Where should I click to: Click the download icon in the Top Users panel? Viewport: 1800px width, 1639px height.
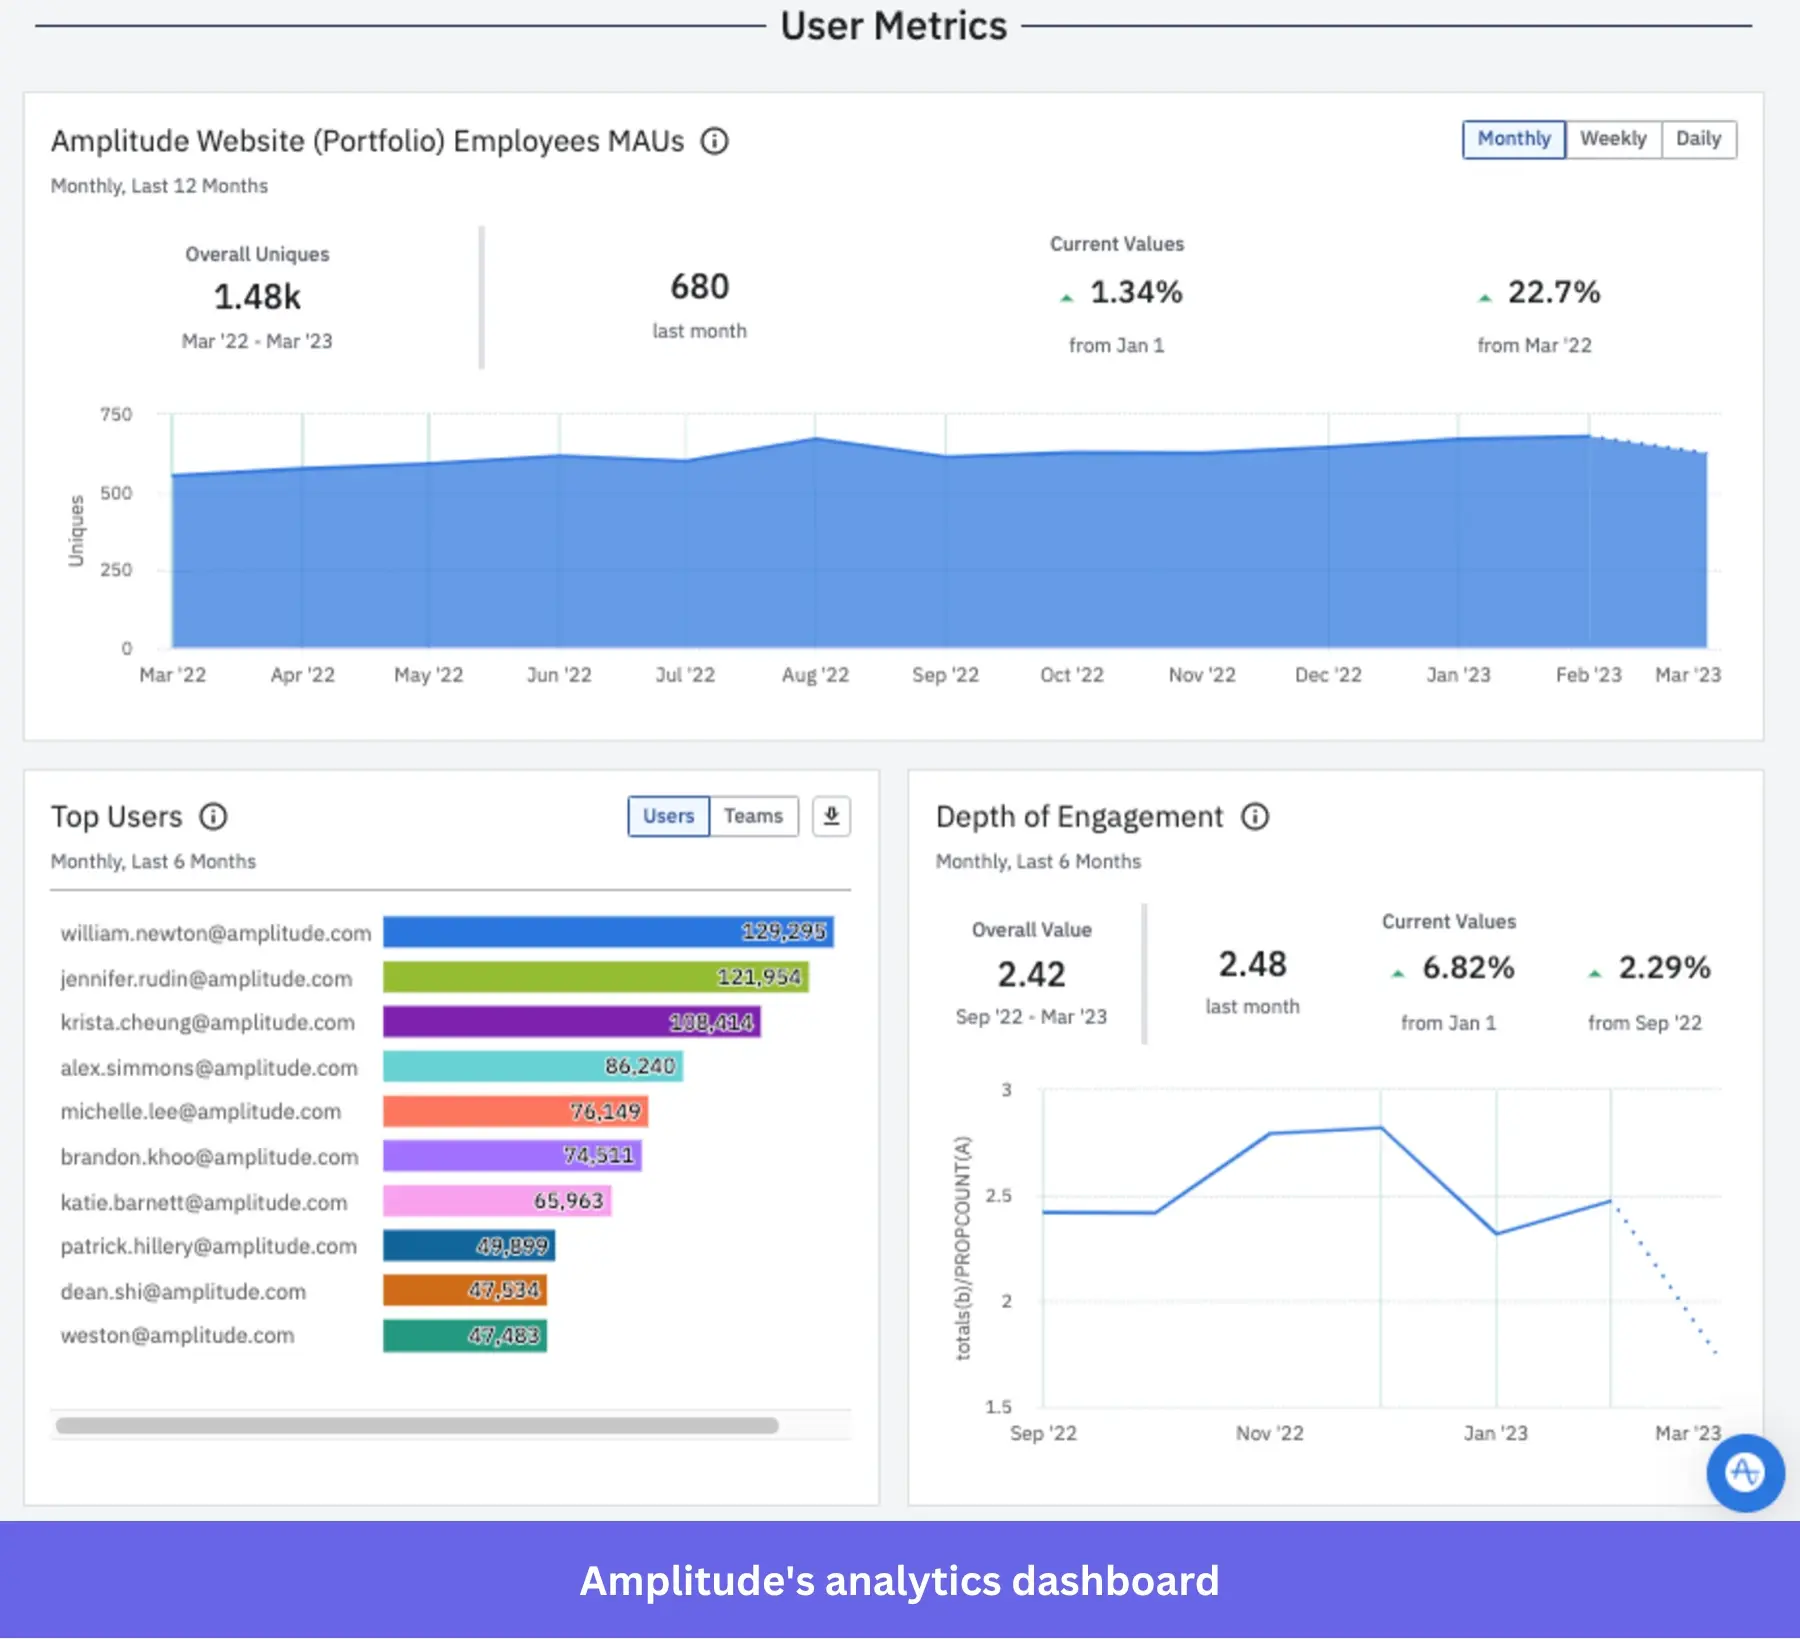830,816
